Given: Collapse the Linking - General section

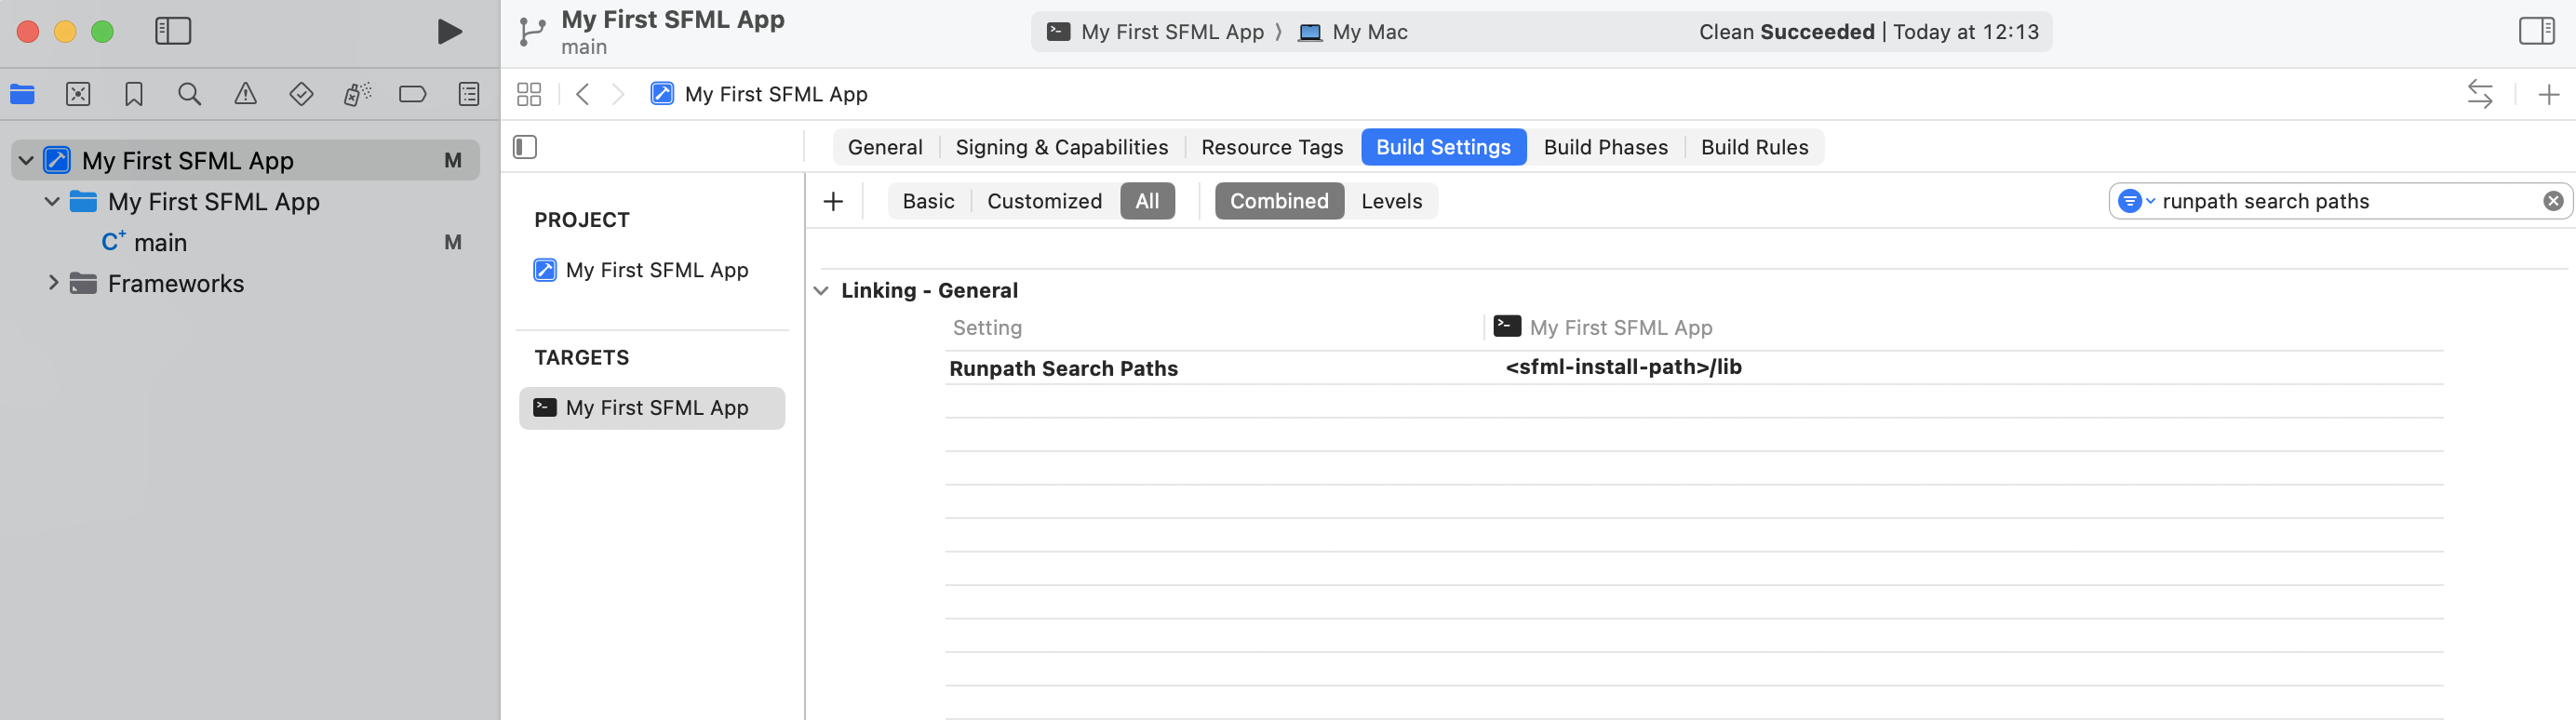Looking at the screenshot, I should click(822, 290).
